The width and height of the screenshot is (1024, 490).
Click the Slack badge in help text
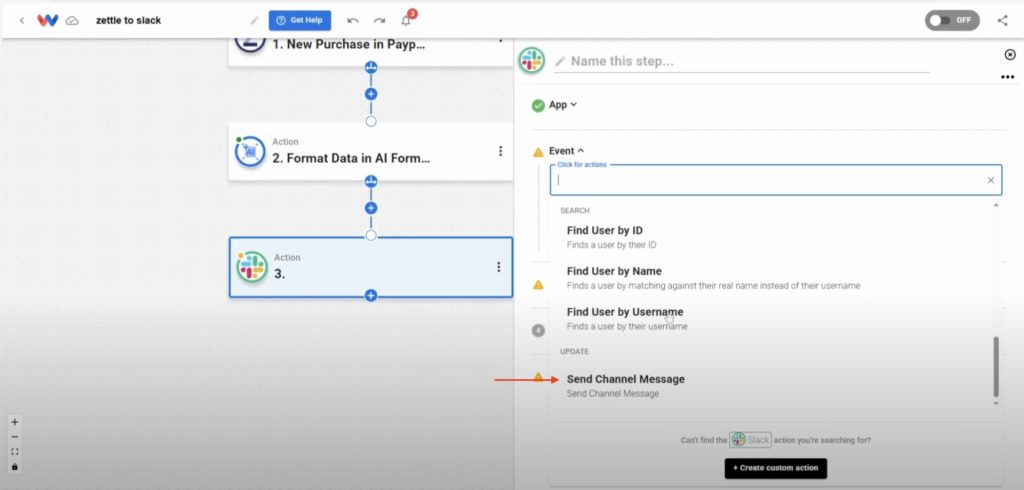tap(751, 440)
